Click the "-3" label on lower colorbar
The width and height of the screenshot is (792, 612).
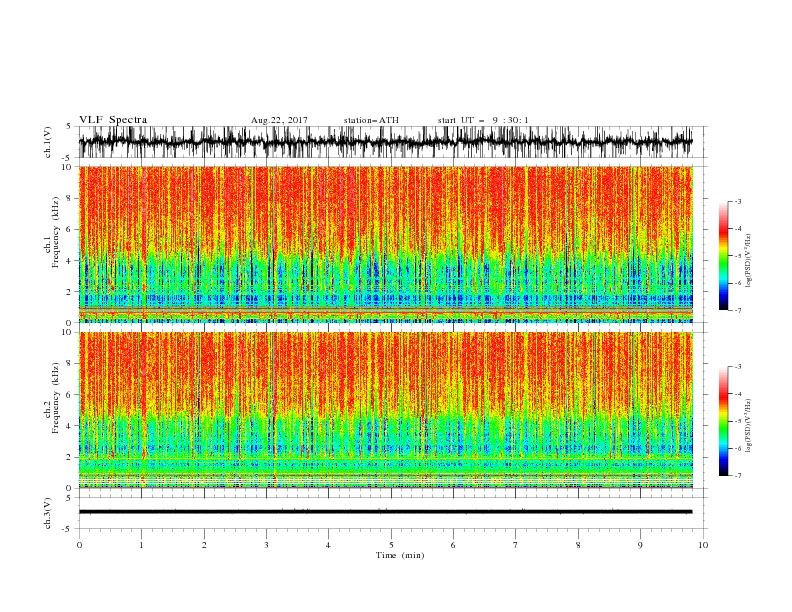click(x=737, y=367)
